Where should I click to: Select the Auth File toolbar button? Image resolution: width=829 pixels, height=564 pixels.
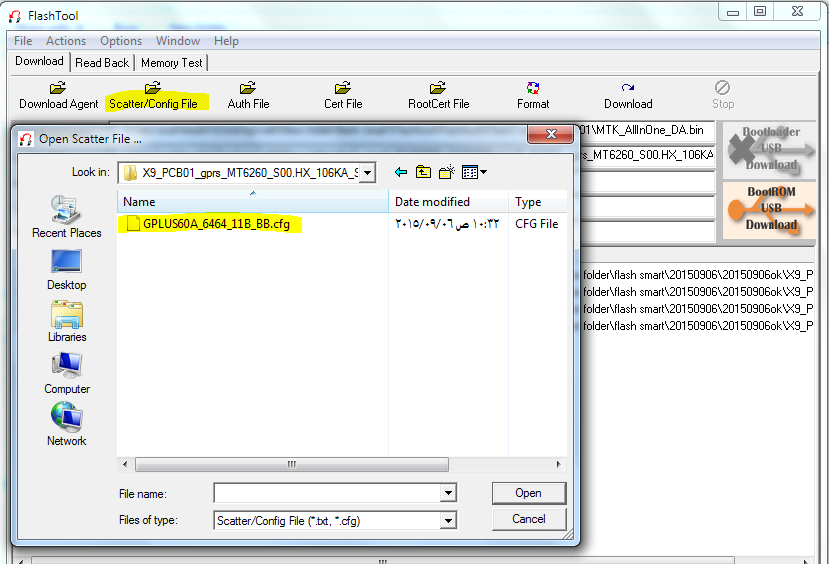tap(248, 96)
